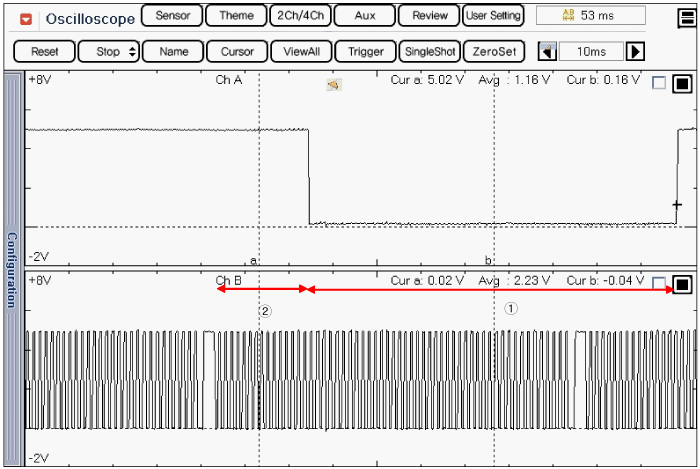Expand the Configuration side panel
The height and width of the screenshot is (469, 700).
tap(12, 269)
